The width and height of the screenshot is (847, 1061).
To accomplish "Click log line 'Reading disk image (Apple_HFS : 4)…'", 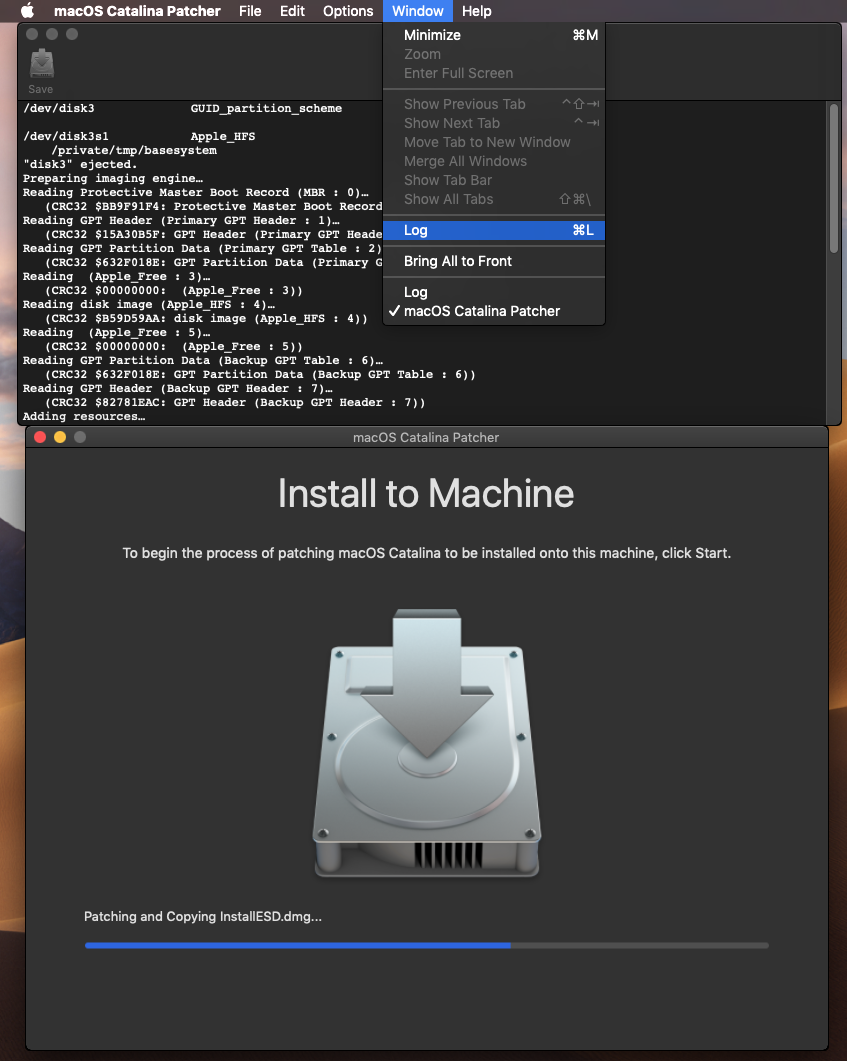I will coord(148,304).
